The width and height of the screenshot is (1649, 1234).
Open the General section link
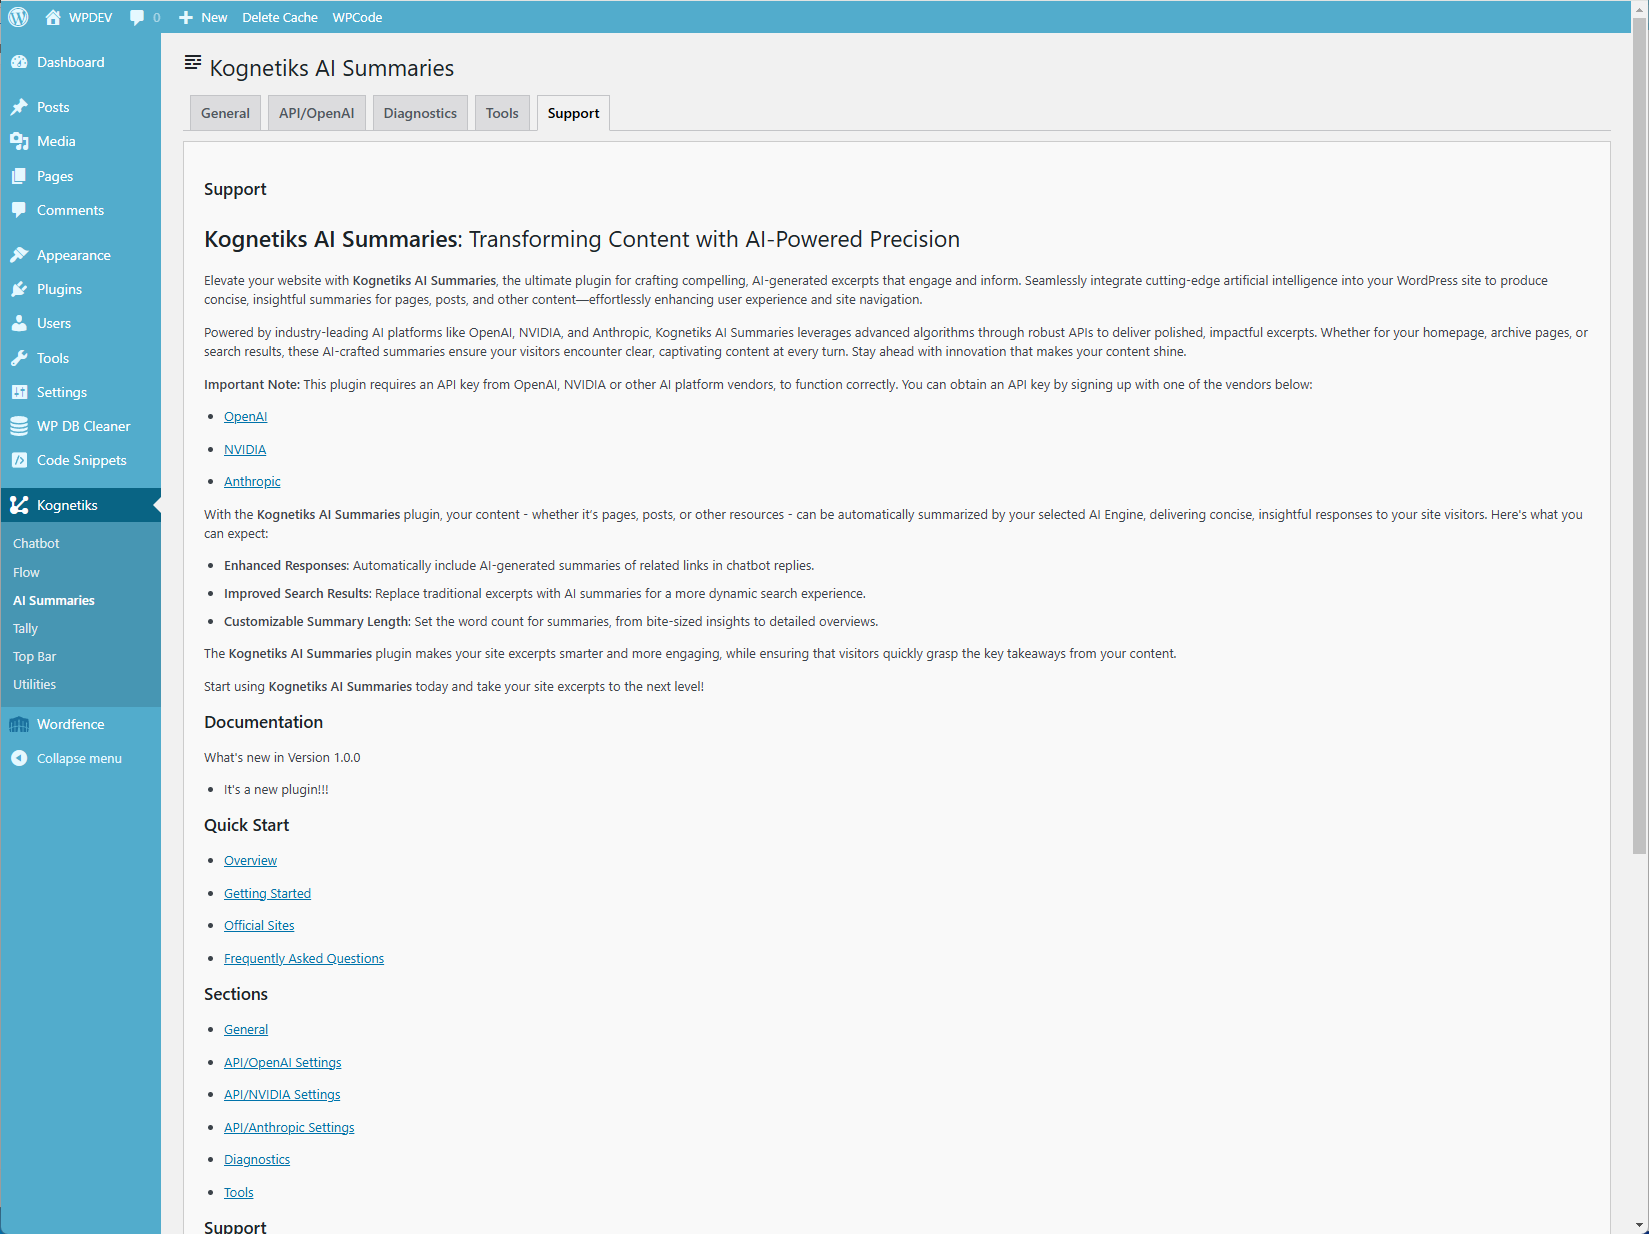[x=246, y=1029]
